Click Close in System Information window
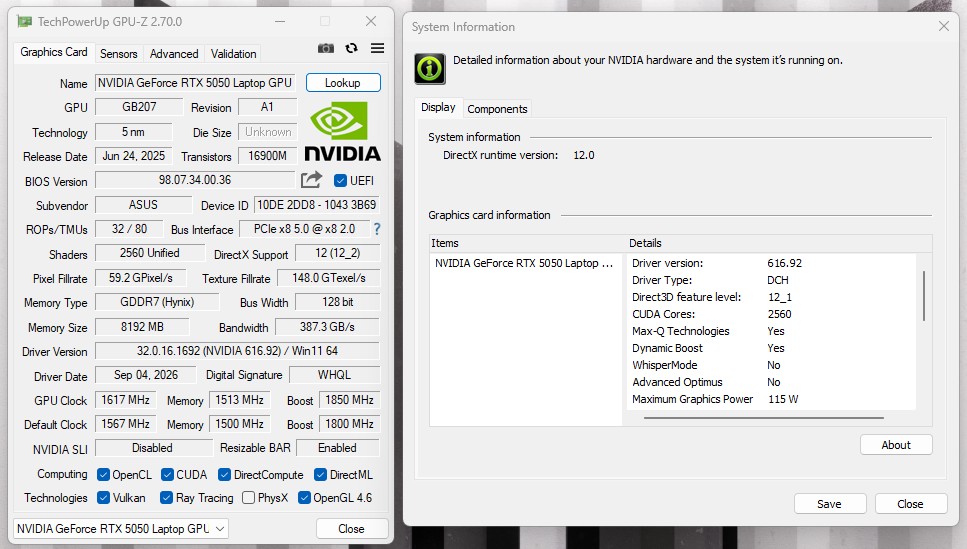967x549 pixels. [910, 504]
